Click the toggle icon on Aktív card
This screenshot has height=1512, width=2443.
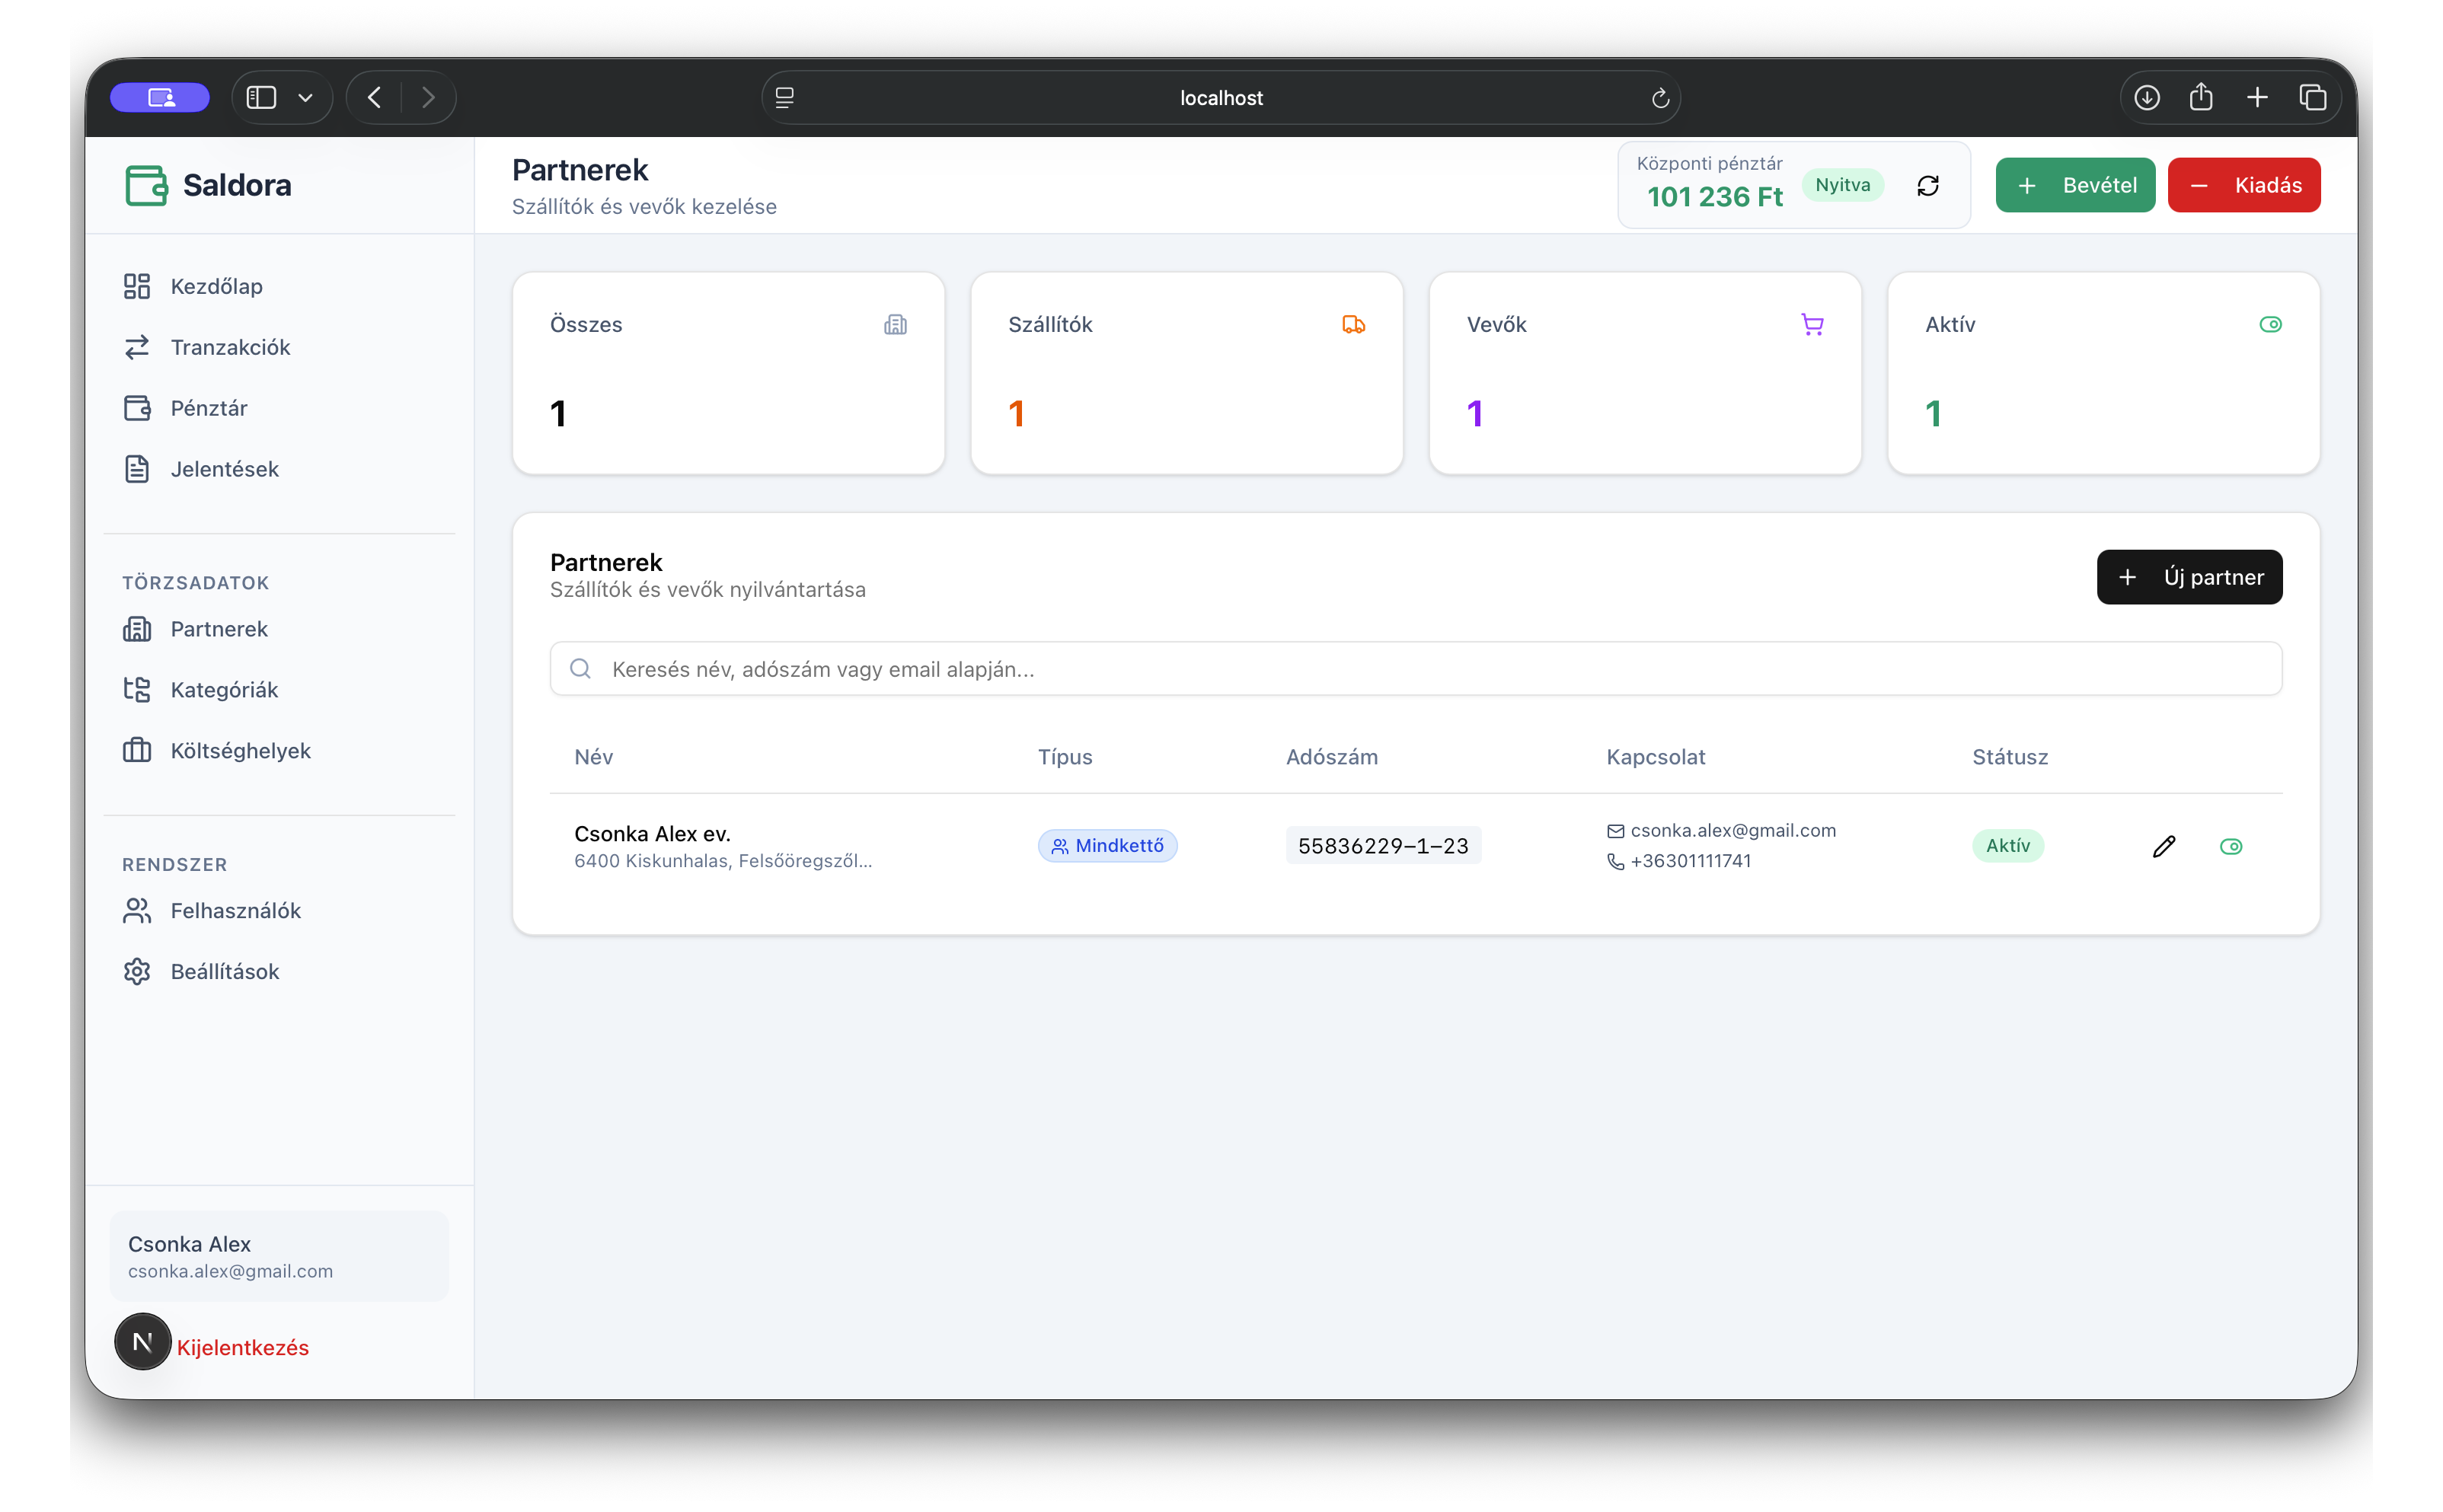(x=2270, y=324)
